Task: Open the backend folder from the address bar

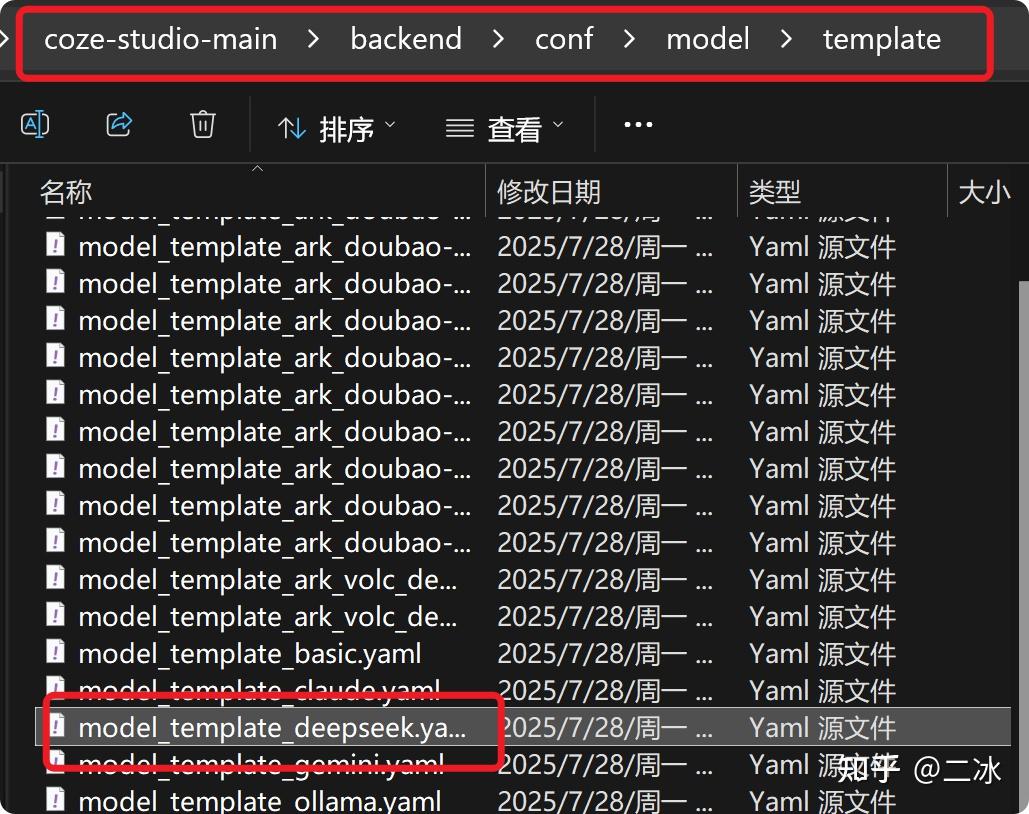Action: click(x=405, y=39)
